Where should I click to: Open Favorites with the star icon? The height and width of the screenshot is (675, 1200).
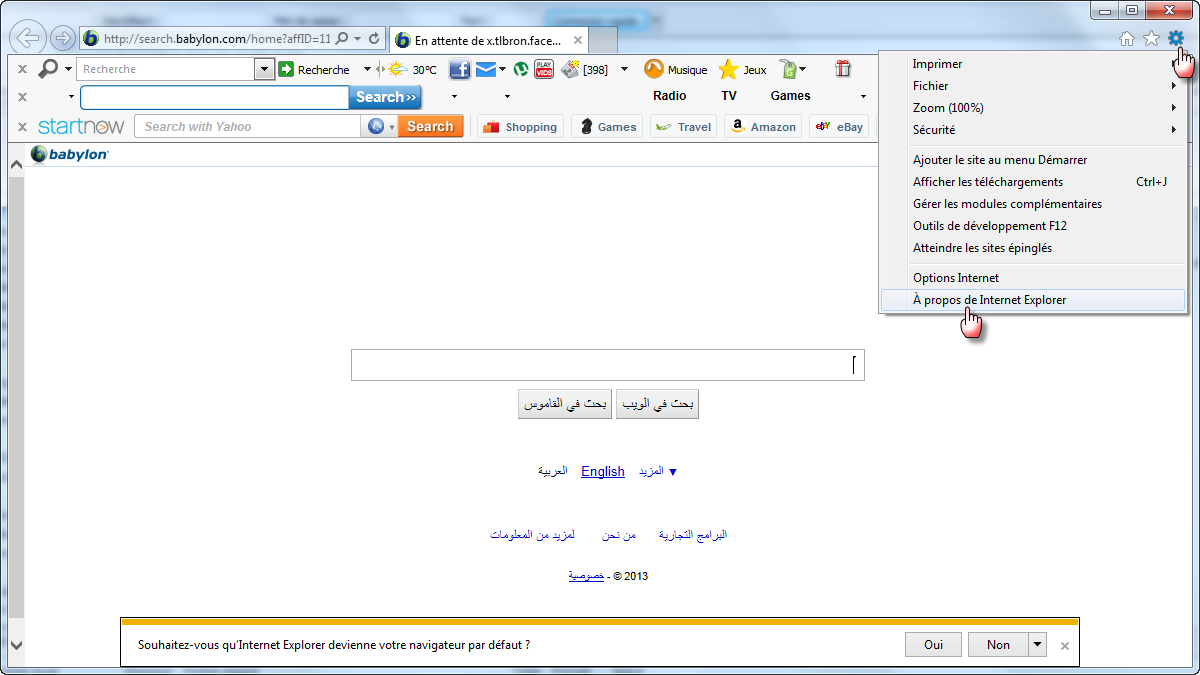point(1151,39)
